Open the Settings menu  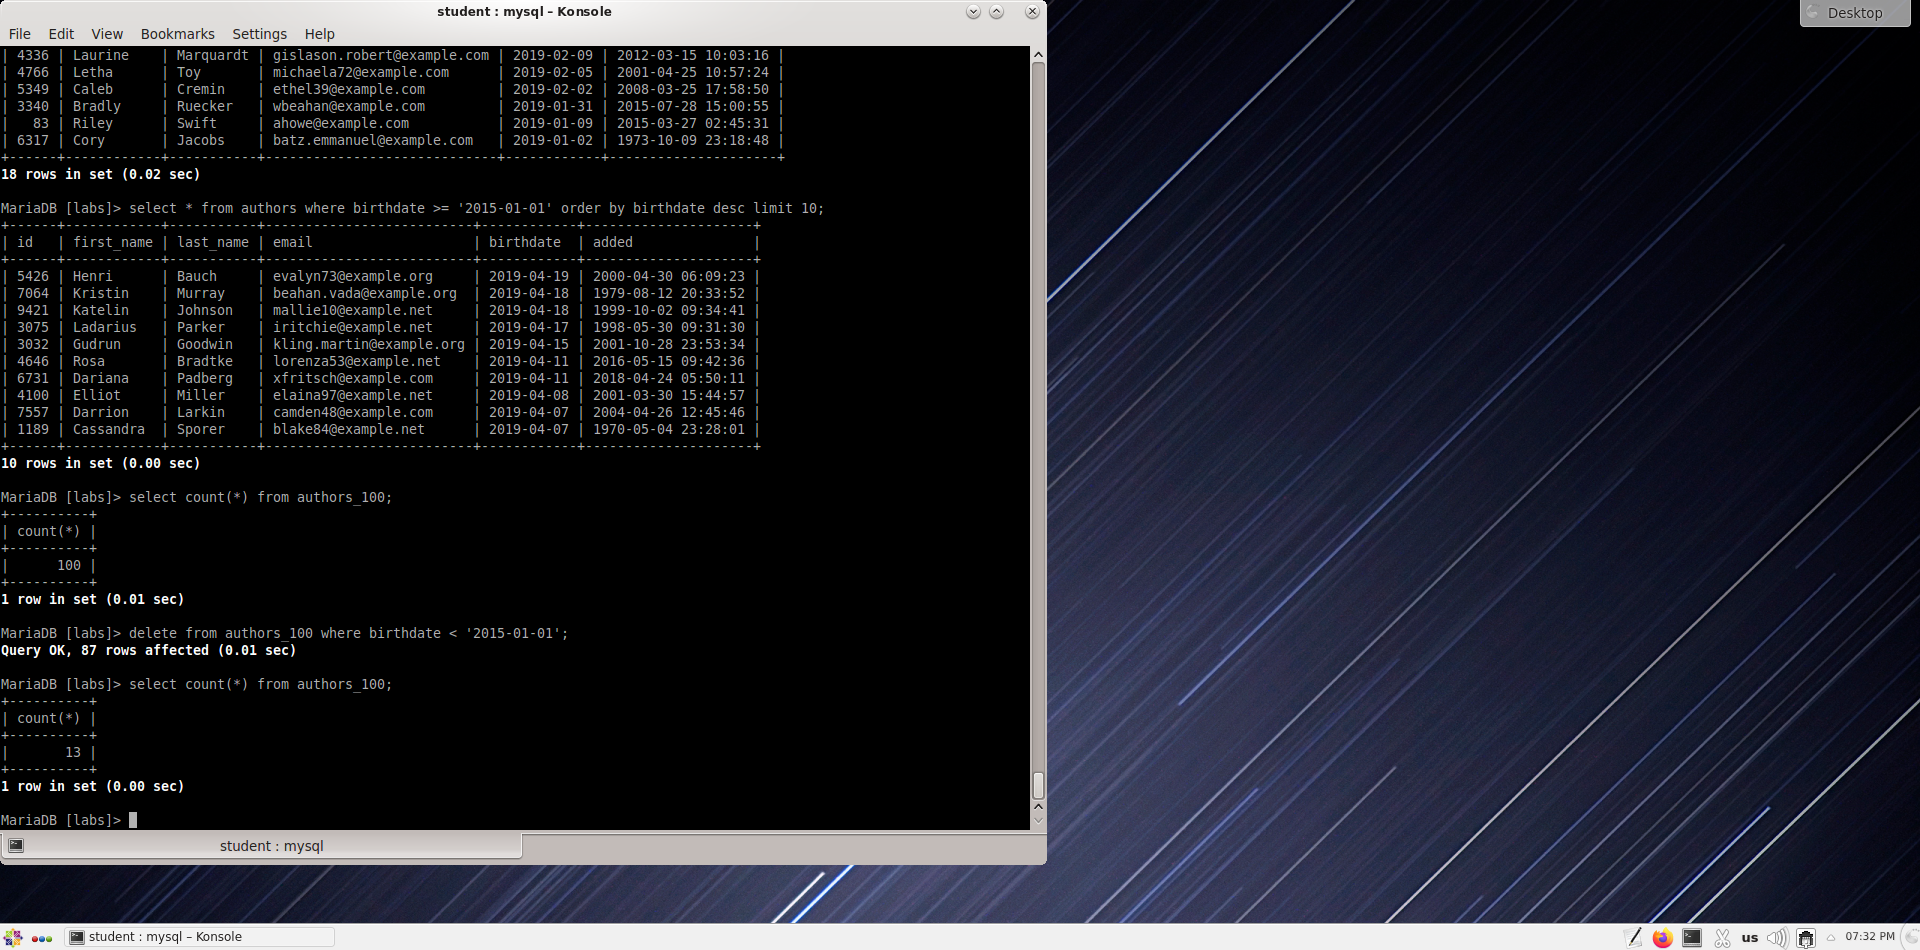(x=259, y=34)
